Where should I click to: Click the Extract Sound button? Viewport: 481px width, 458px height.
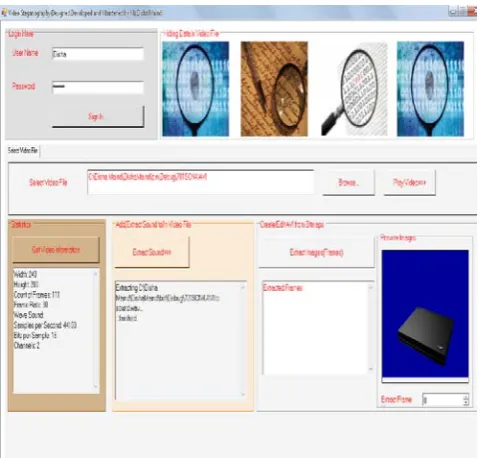coord(152,252)
